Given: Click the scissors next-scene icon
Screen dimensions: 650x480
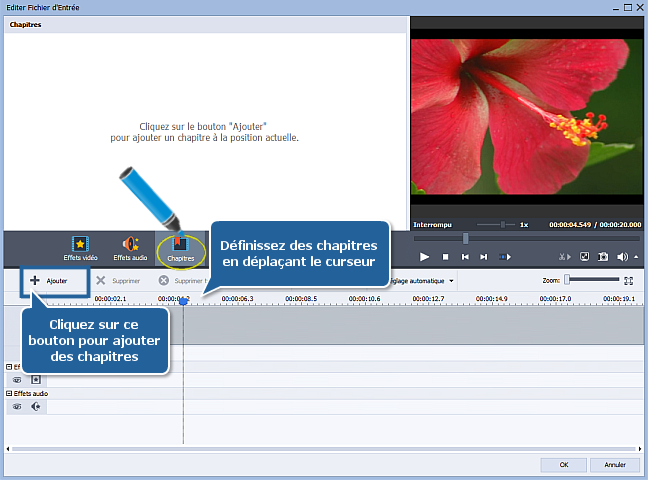Looking at the screenshot, I should 564,257.
